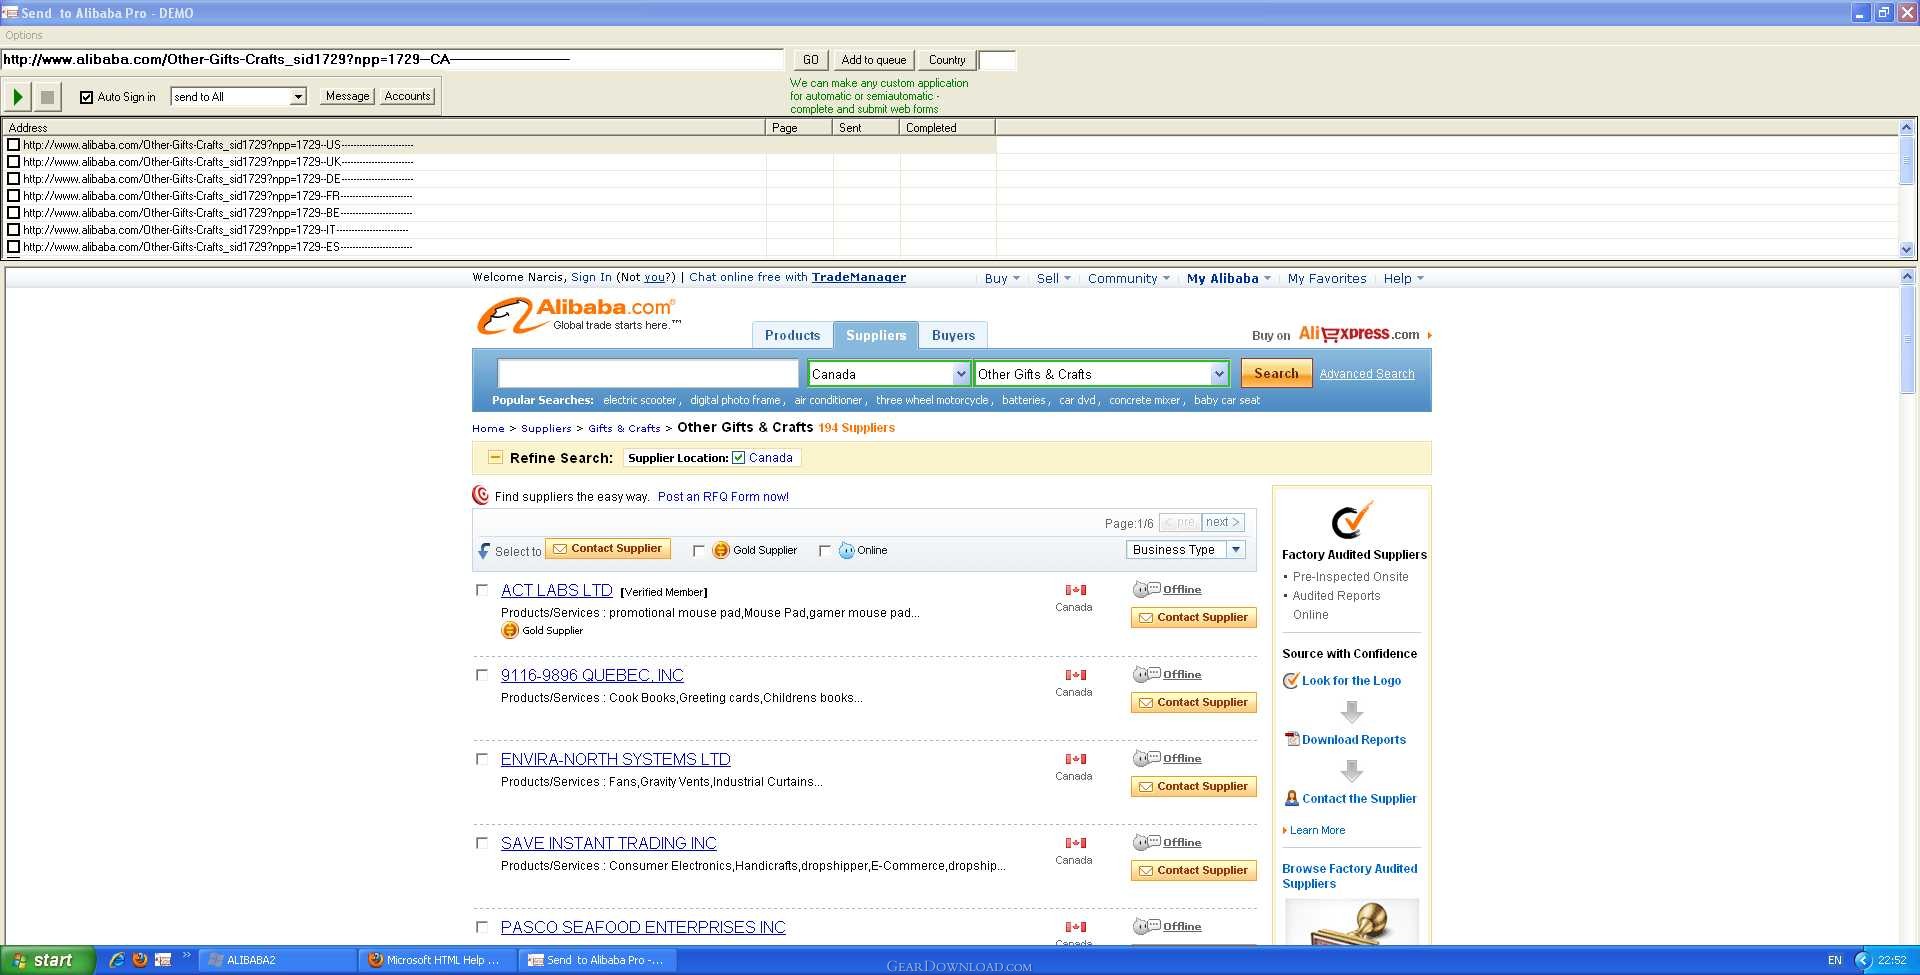The height and width of the screenshot is (975, 1920).
Task: Switch to the Suppliers tab
Action: point(876,335)
